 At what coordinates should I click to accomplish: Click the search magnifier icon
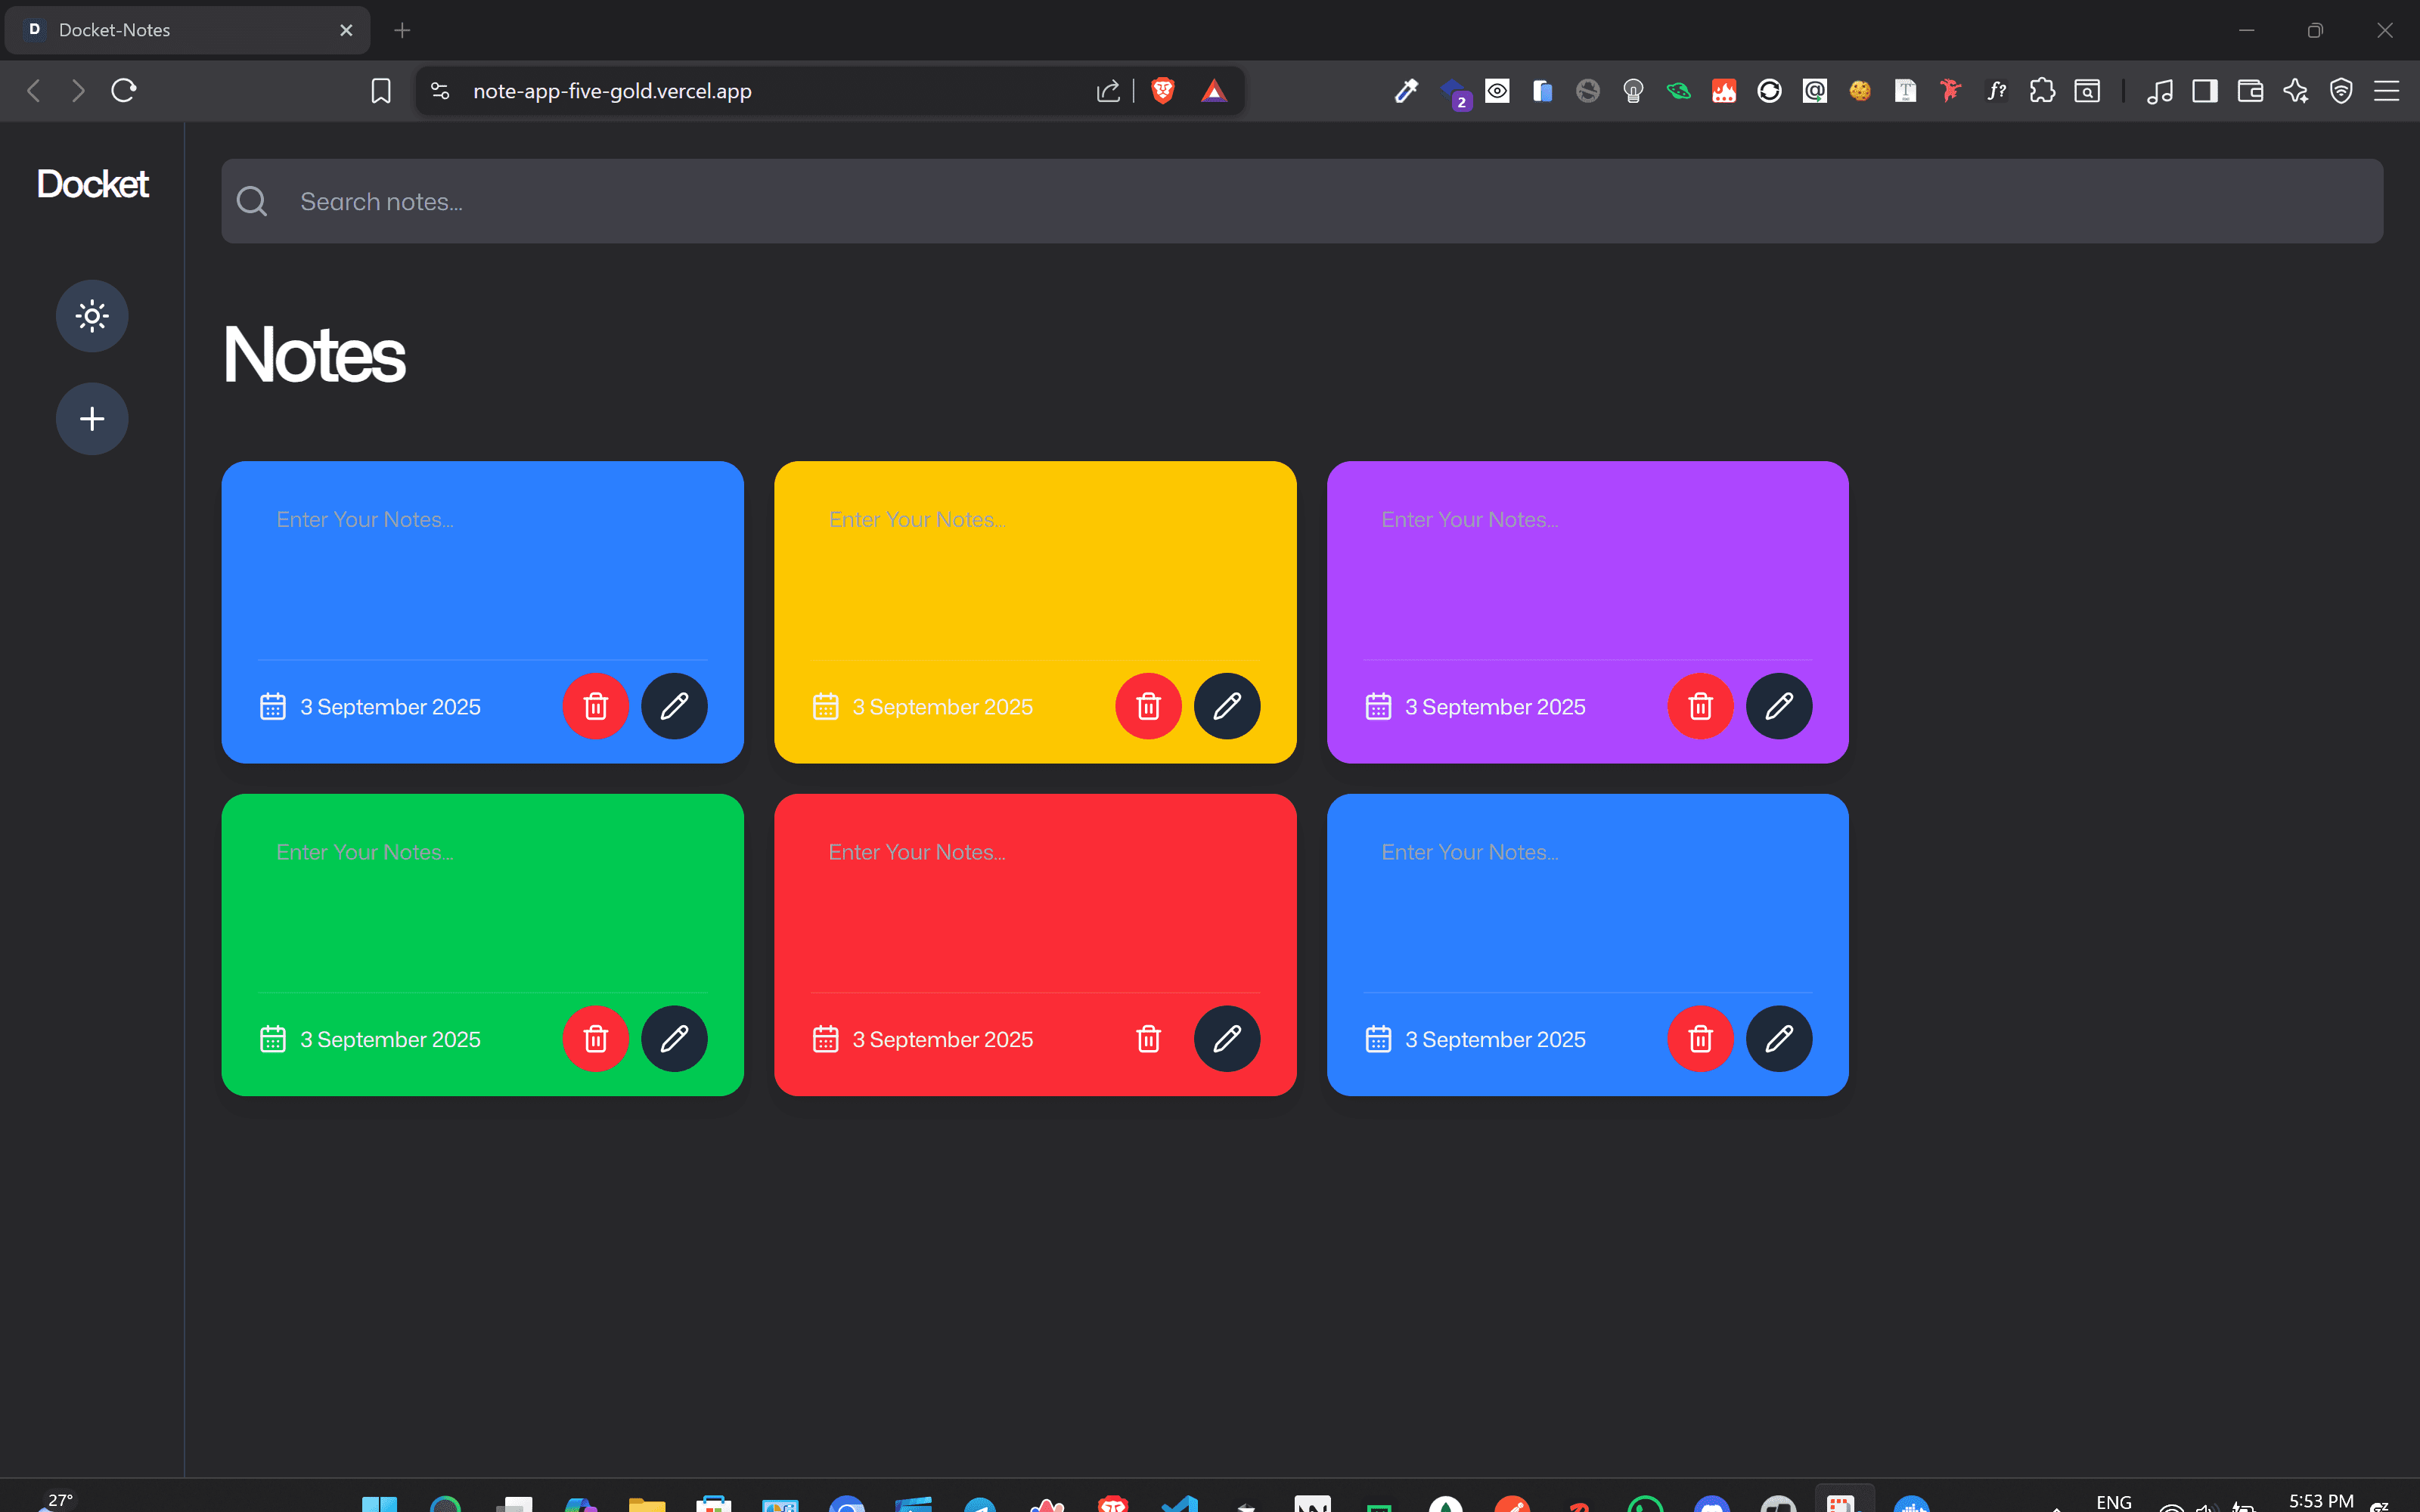(252, 201)
